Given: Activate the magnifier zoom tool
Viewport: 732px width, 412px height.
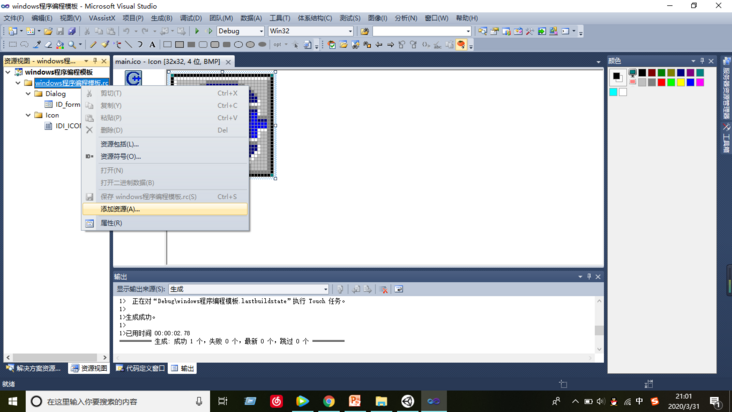Looking at the screenshot, I should (x=72, y=45).
